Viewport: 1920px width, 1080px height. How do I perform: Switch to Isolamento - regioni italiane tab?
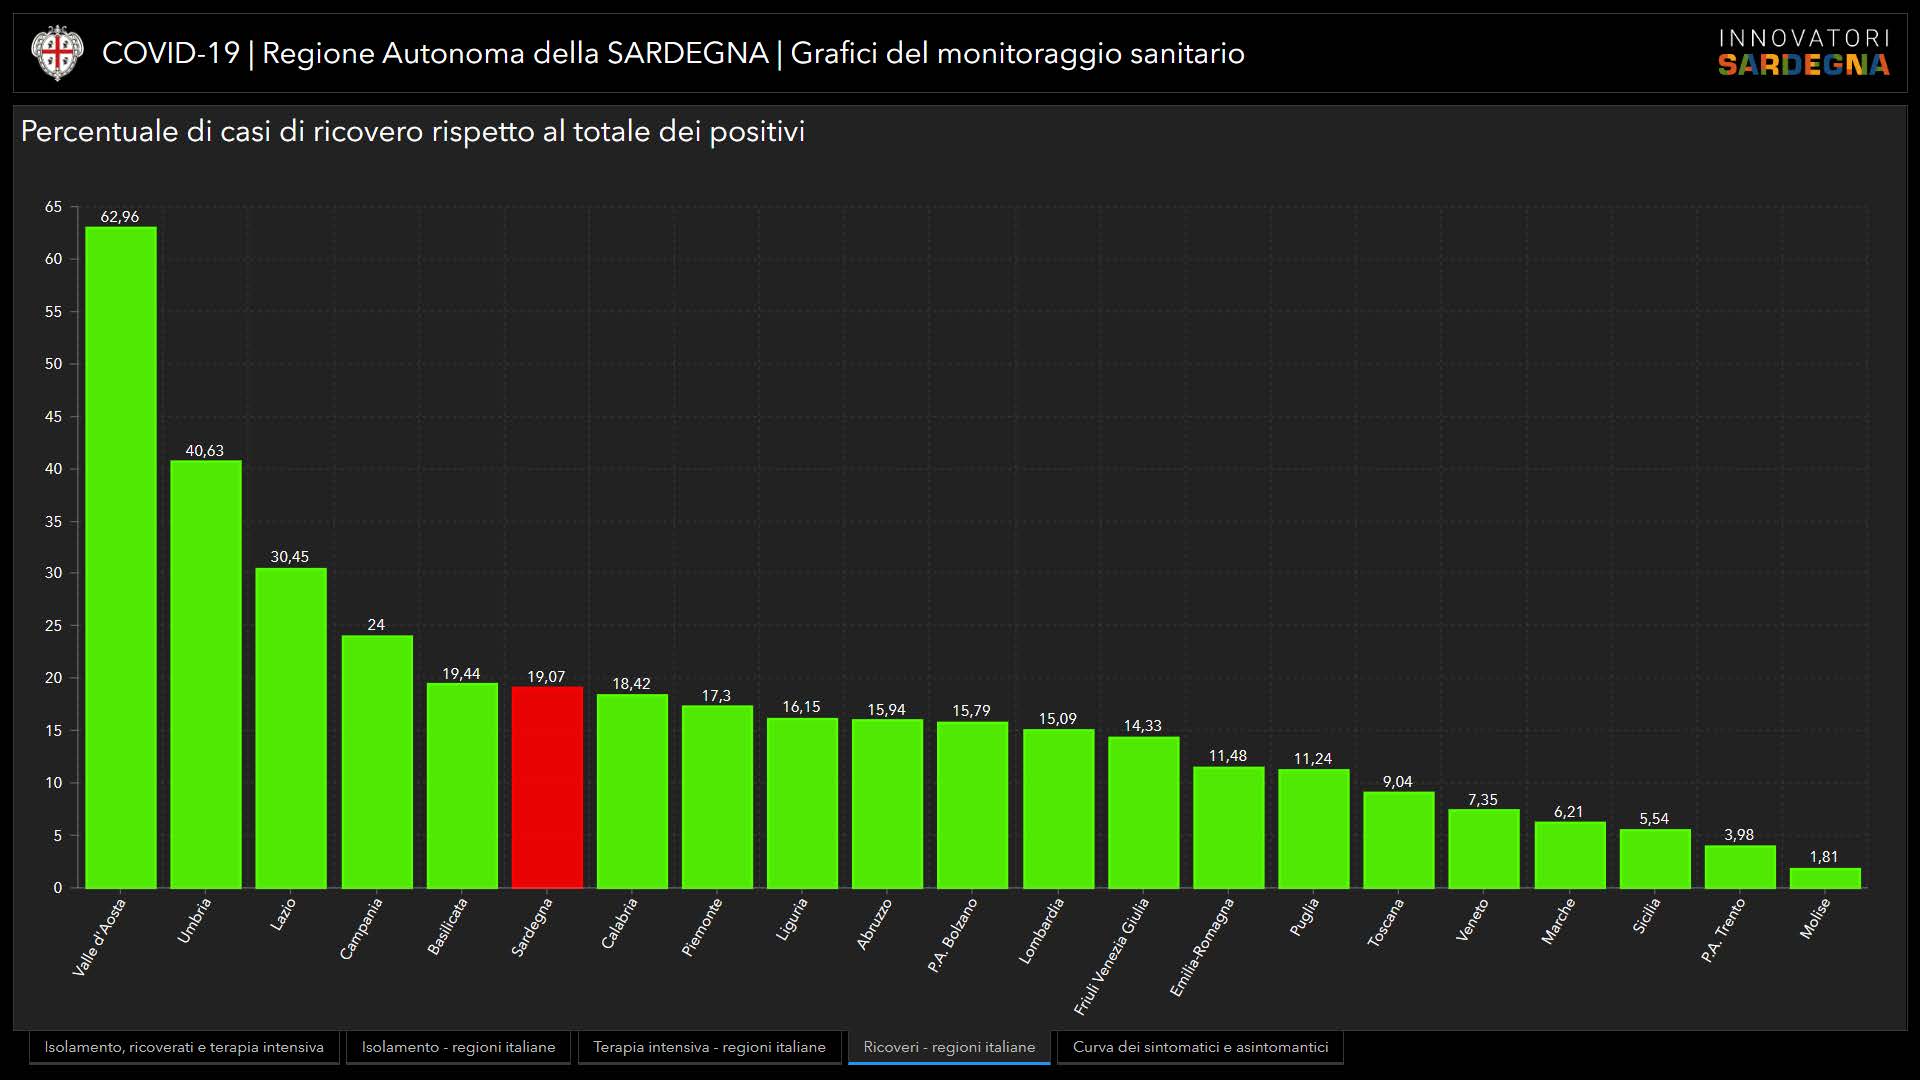pyautogui.click(x=458, y=1047)
